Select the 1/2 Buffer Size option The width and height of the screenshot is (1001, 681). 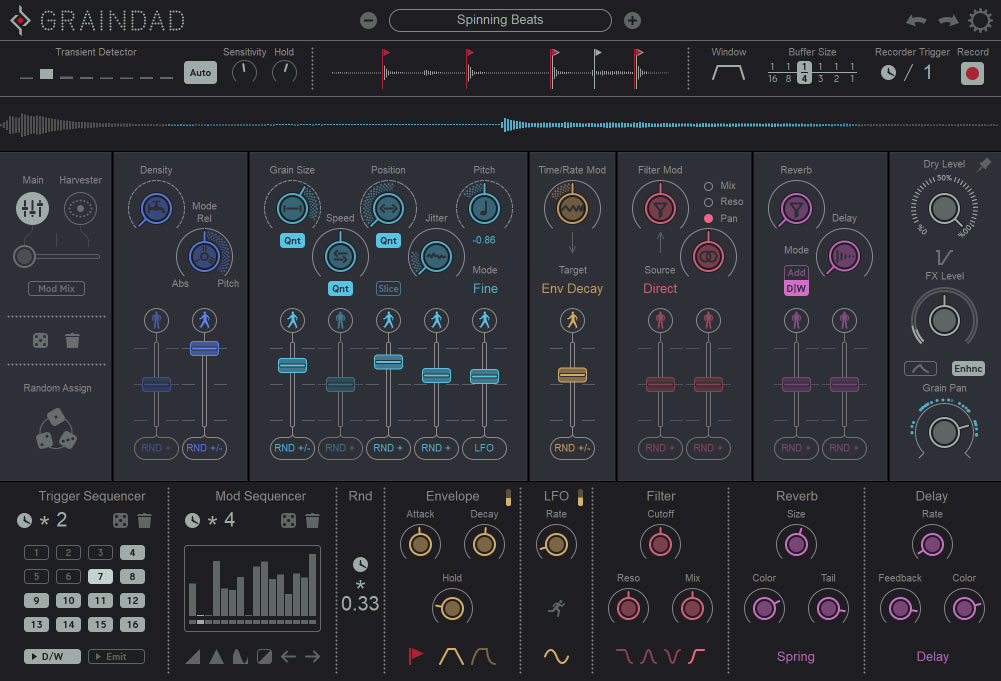[836, 73]
